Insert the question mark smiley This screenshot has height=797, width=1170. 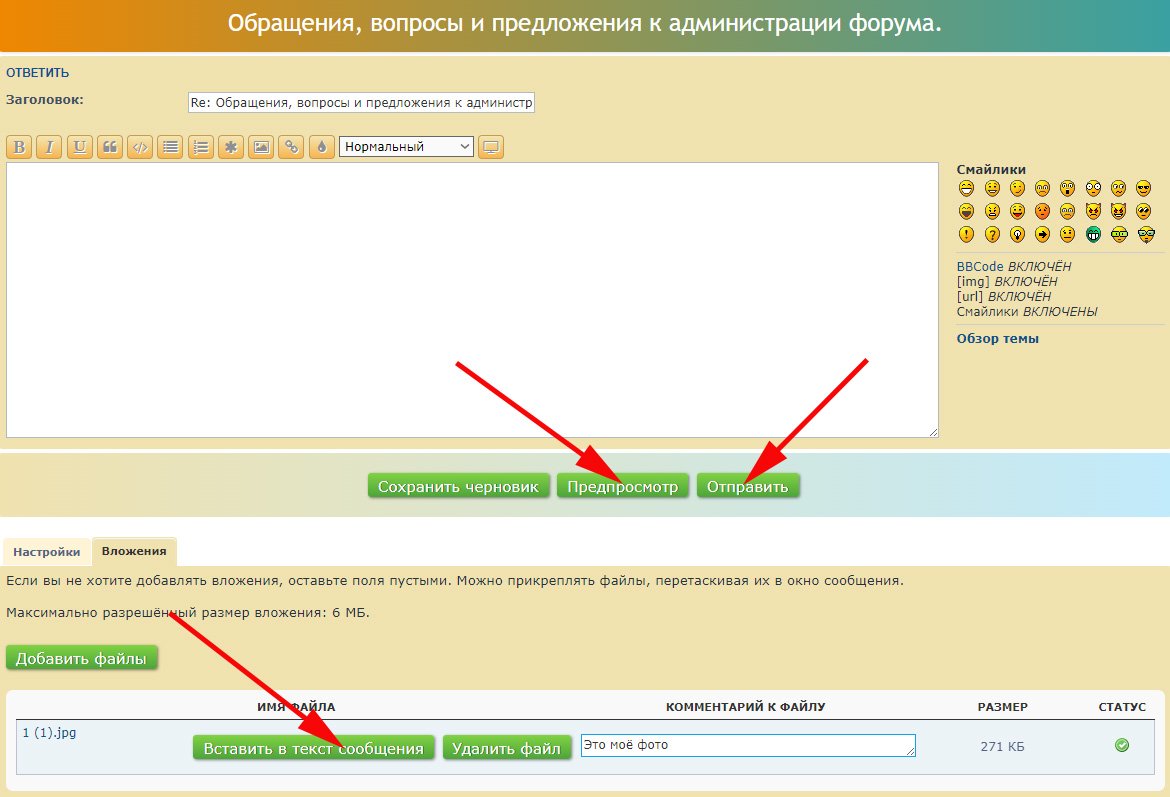point(992,234)
